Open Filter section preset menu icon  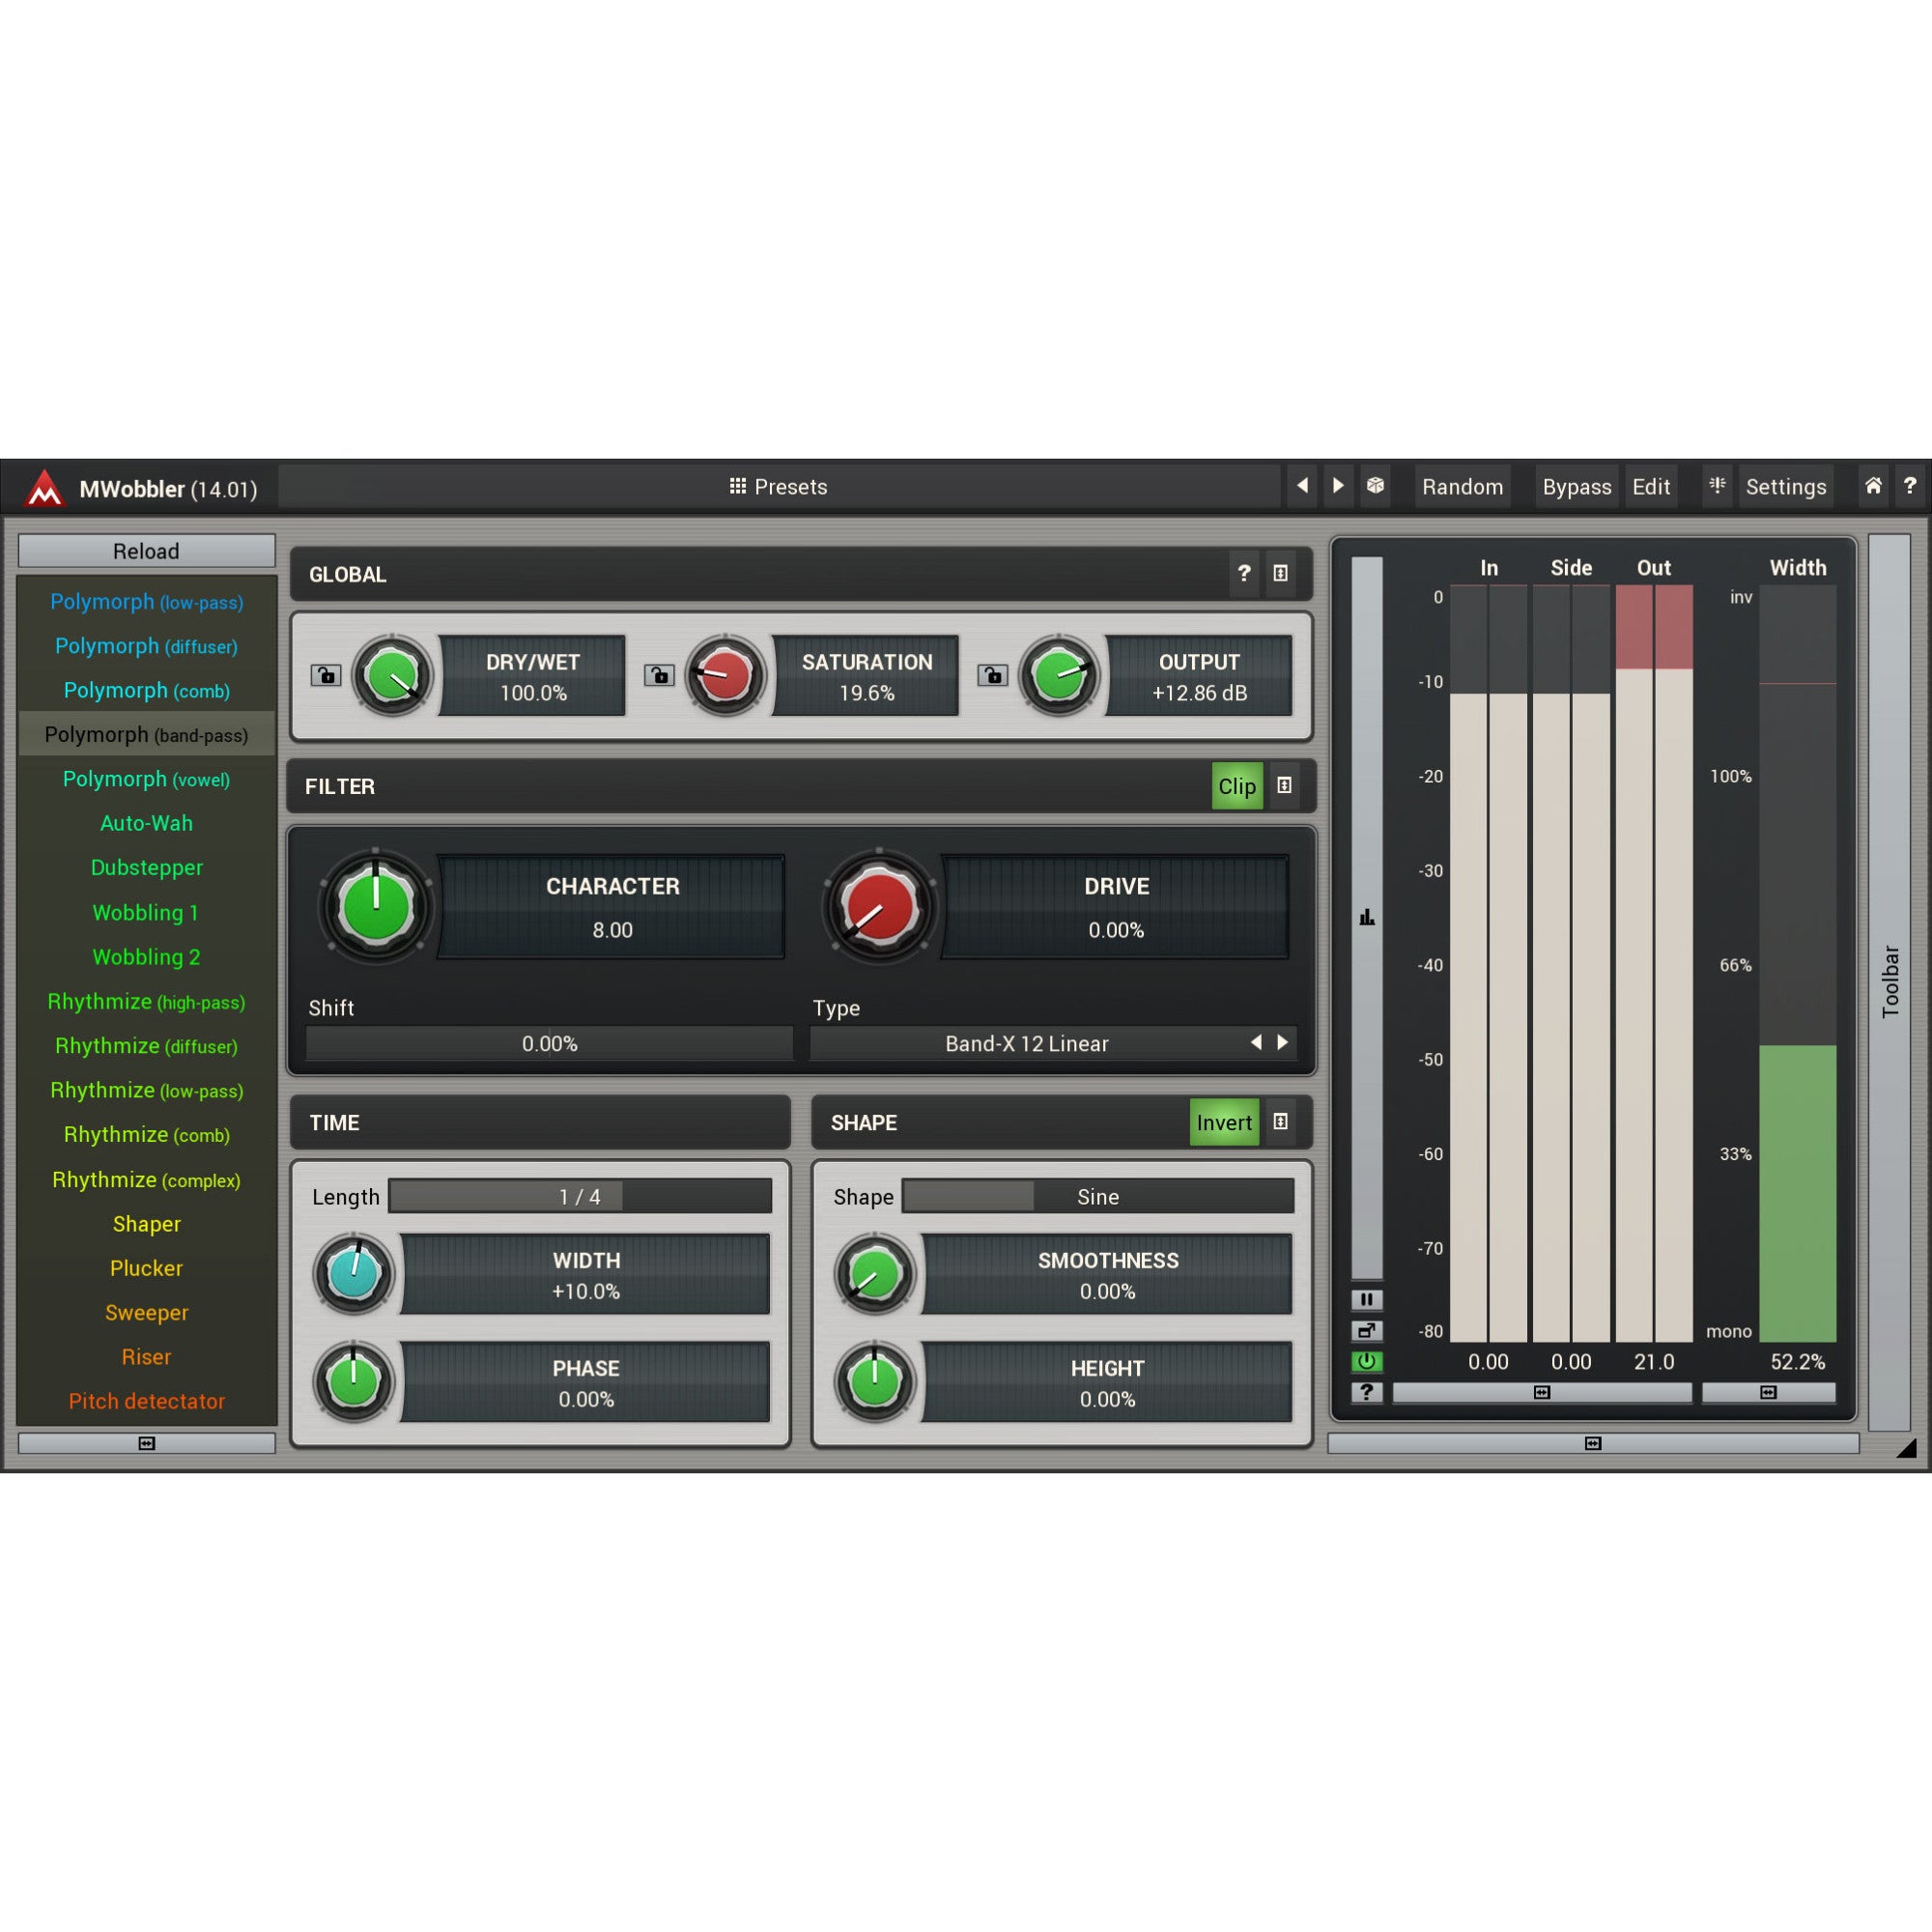click(x=1284, y=786)
